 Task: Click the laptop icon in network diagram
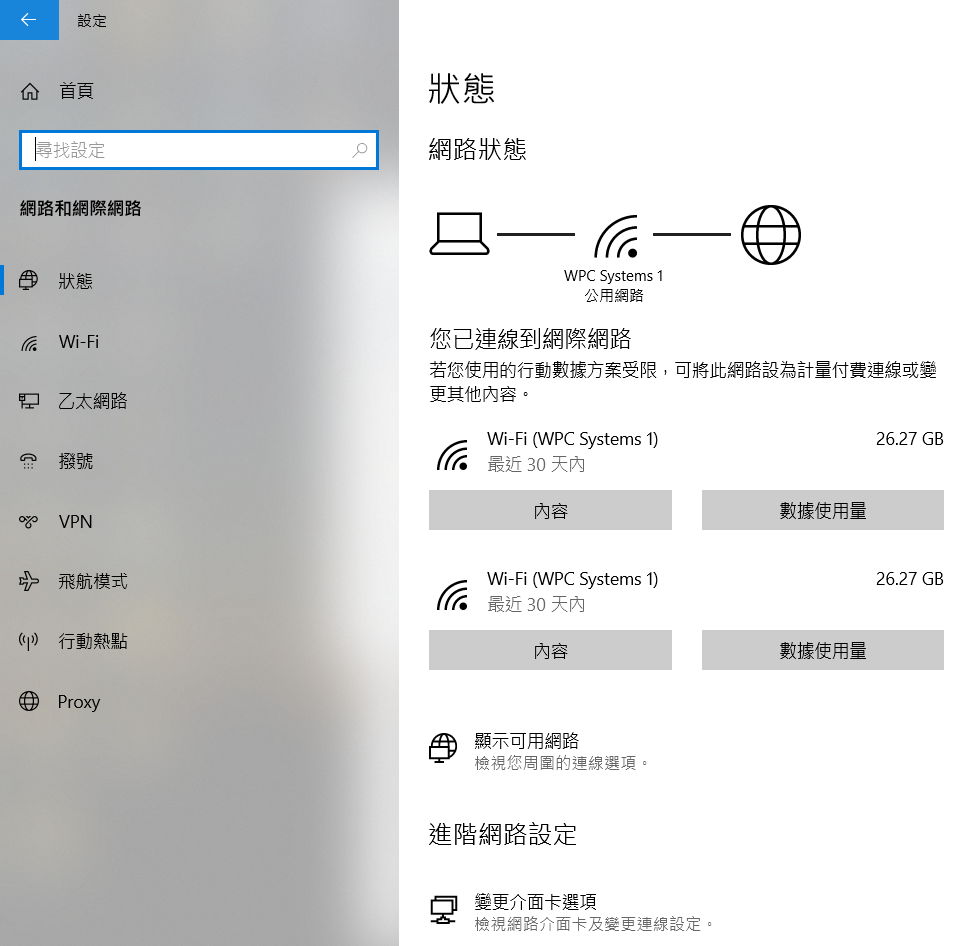click(459, 235)
